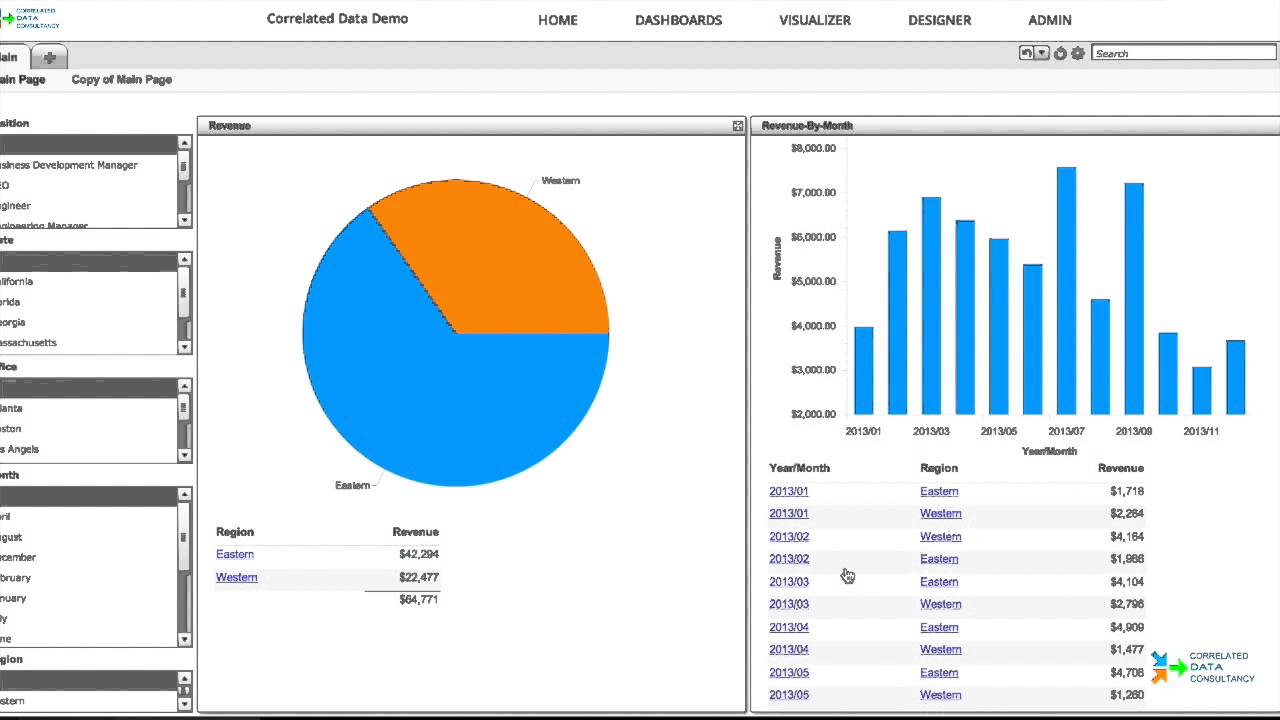
Task: Click the Western link in Revenue table
Action: (237, 577)
